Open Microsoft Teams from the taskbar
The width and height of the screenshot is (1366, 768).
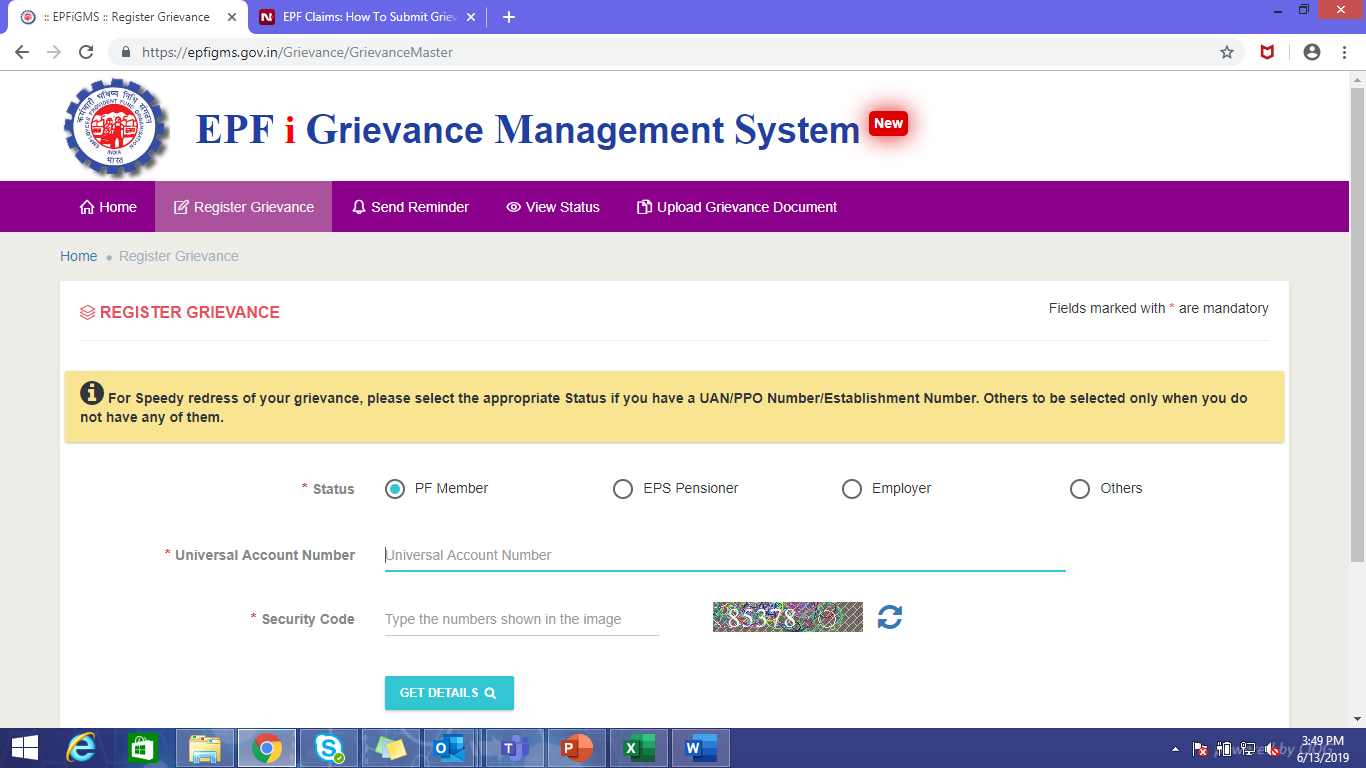point(515,748)
